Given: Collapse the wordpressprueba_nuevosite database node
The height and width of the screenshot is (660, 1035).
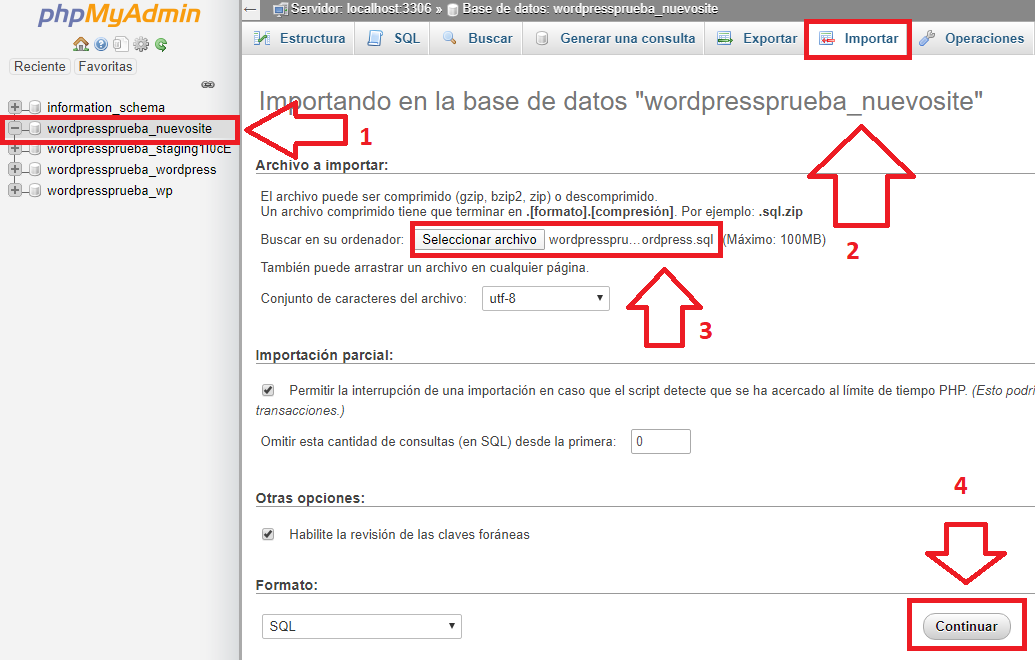Looking at the screenshot, I should click(x=15, y=128).
